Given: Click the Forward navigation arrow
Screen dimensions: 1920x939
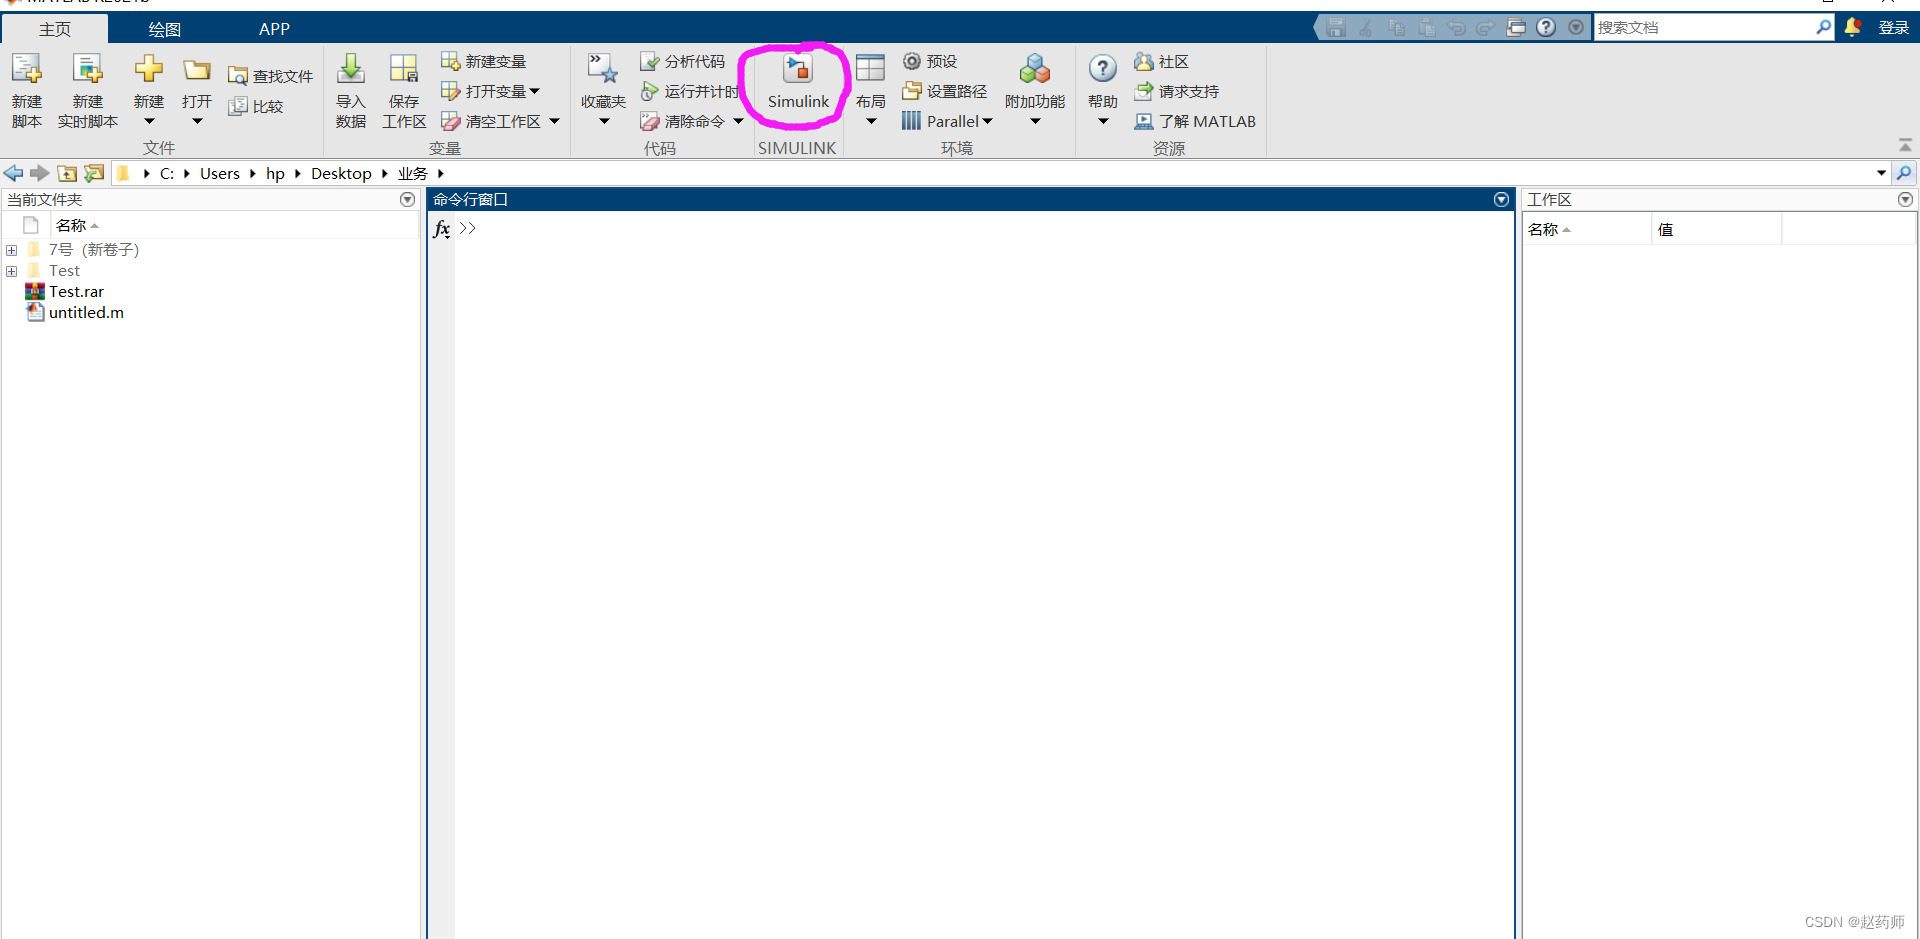Looking at the screenshot, I should click(40, 173).
